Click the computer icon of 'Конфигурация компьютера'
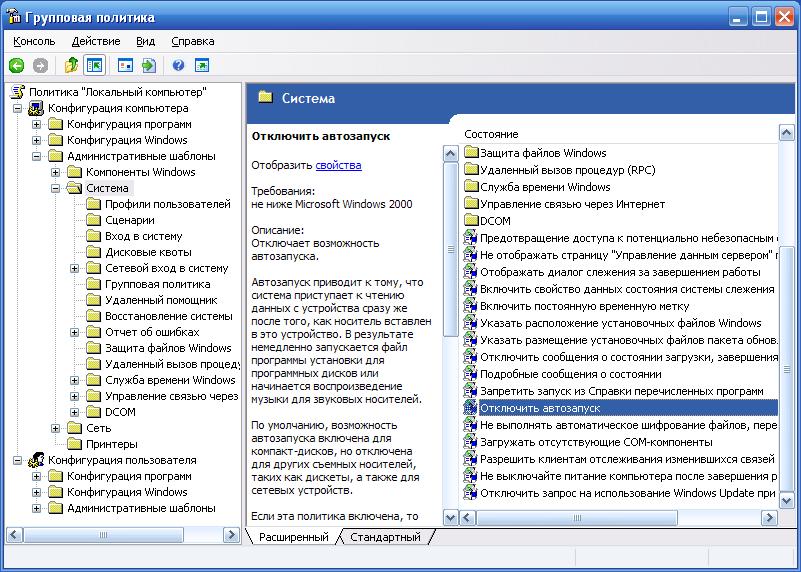 pos(36,108)
